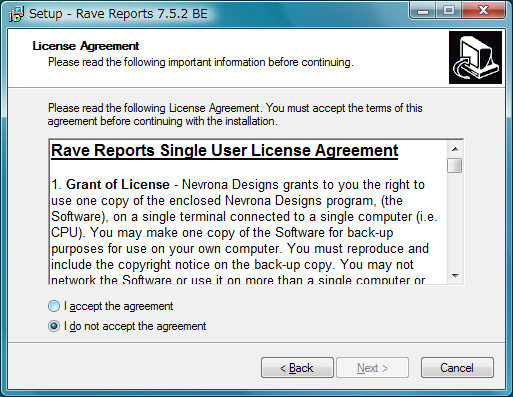This screenshot has width=513, height=397.
Task: Click the license text scrollbar thumb
Action: 455,166
